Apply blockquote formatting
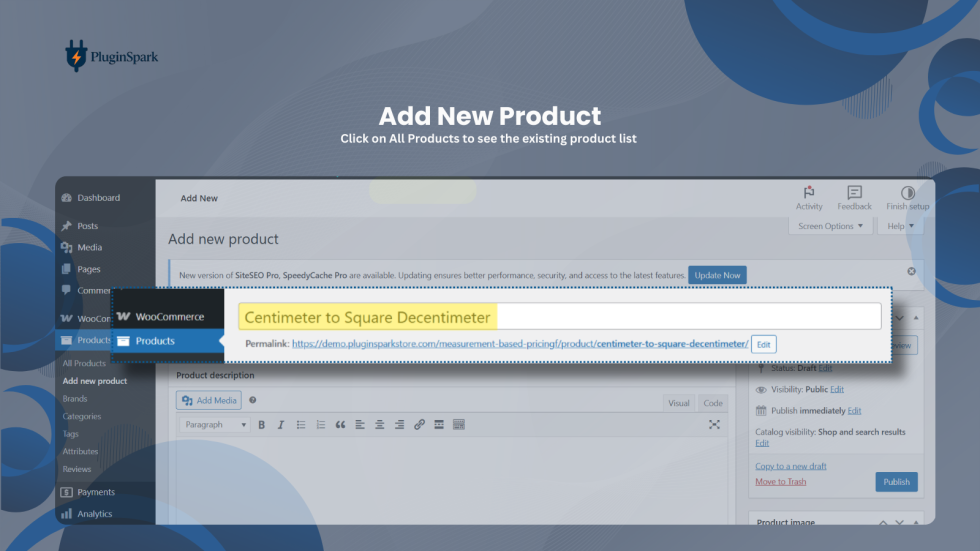 coord(340,425)
